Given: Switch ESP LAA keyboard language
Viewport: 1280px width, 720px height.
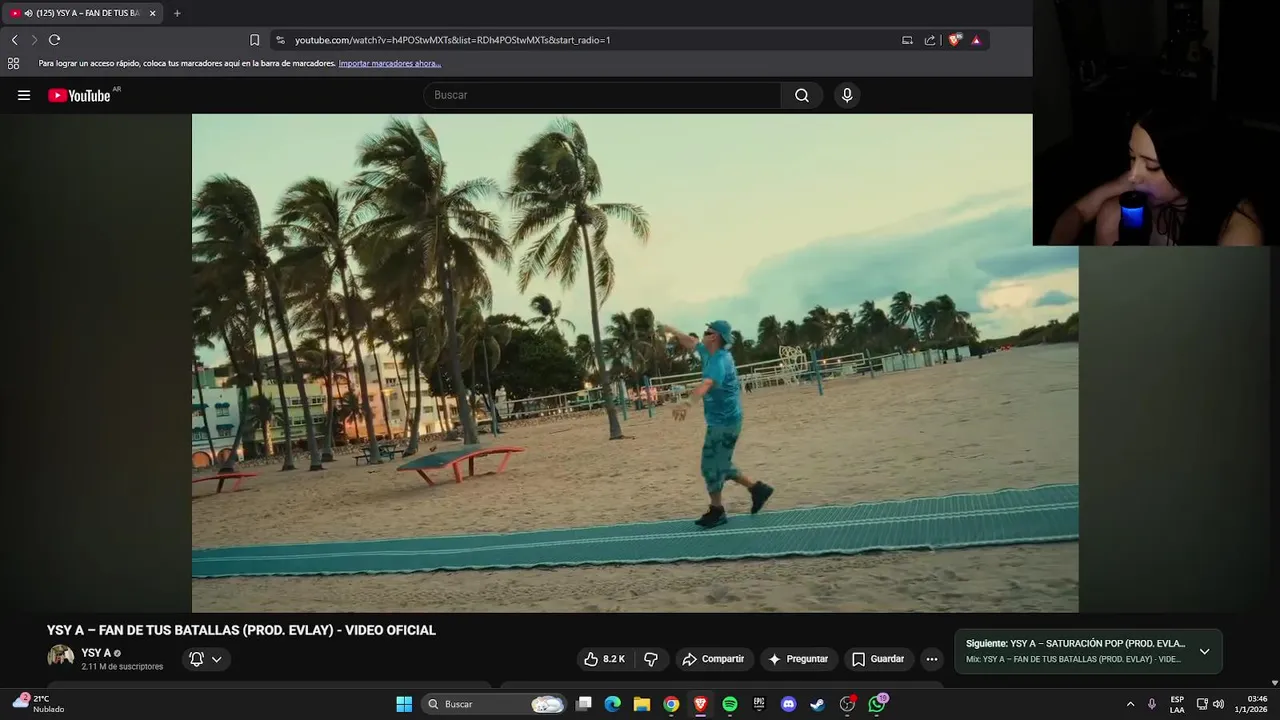Looking at the screenshot, I should coord(1177,704).
